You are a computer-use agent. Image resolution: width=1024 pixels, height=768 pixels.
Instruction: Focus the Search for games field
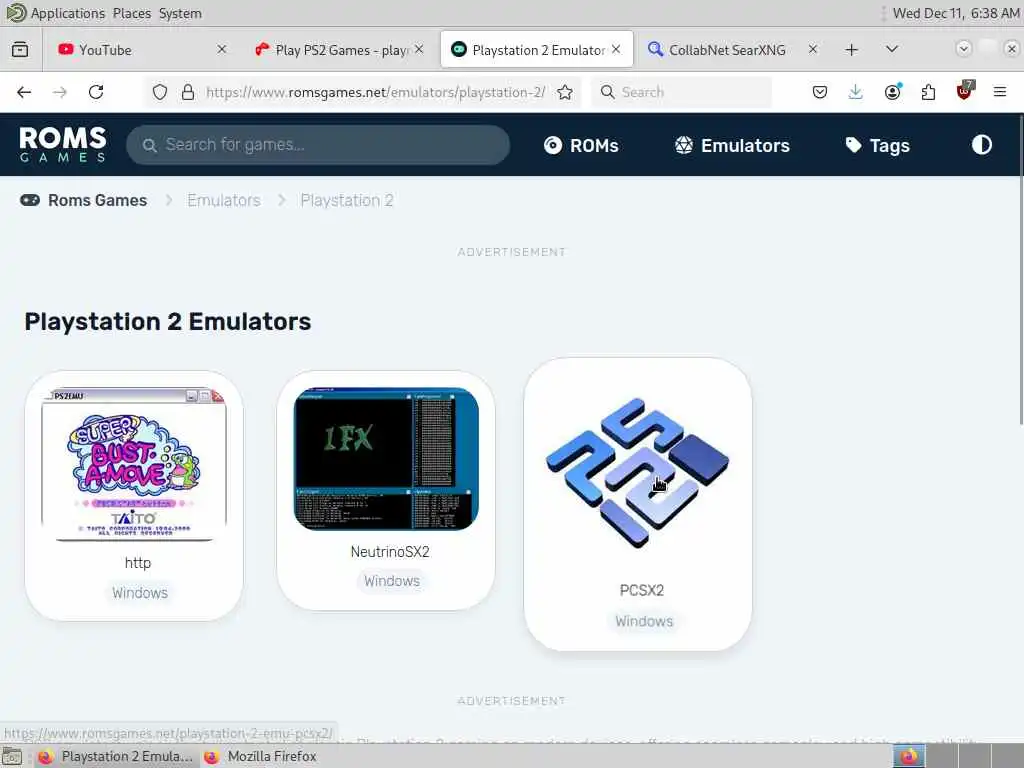[x=318, y=145]
